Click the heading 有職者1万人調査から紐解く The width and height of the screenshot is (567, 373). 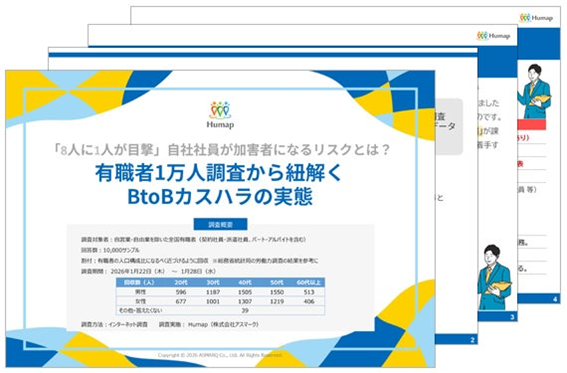[219, 173]
